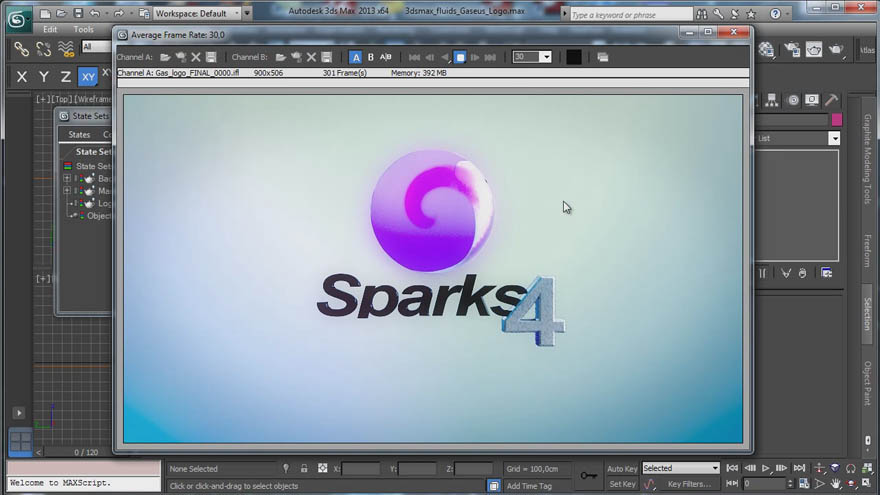Open last rendered image in Channel A
880x495 pixels.
pyautogui.click(x=181, y=57)
